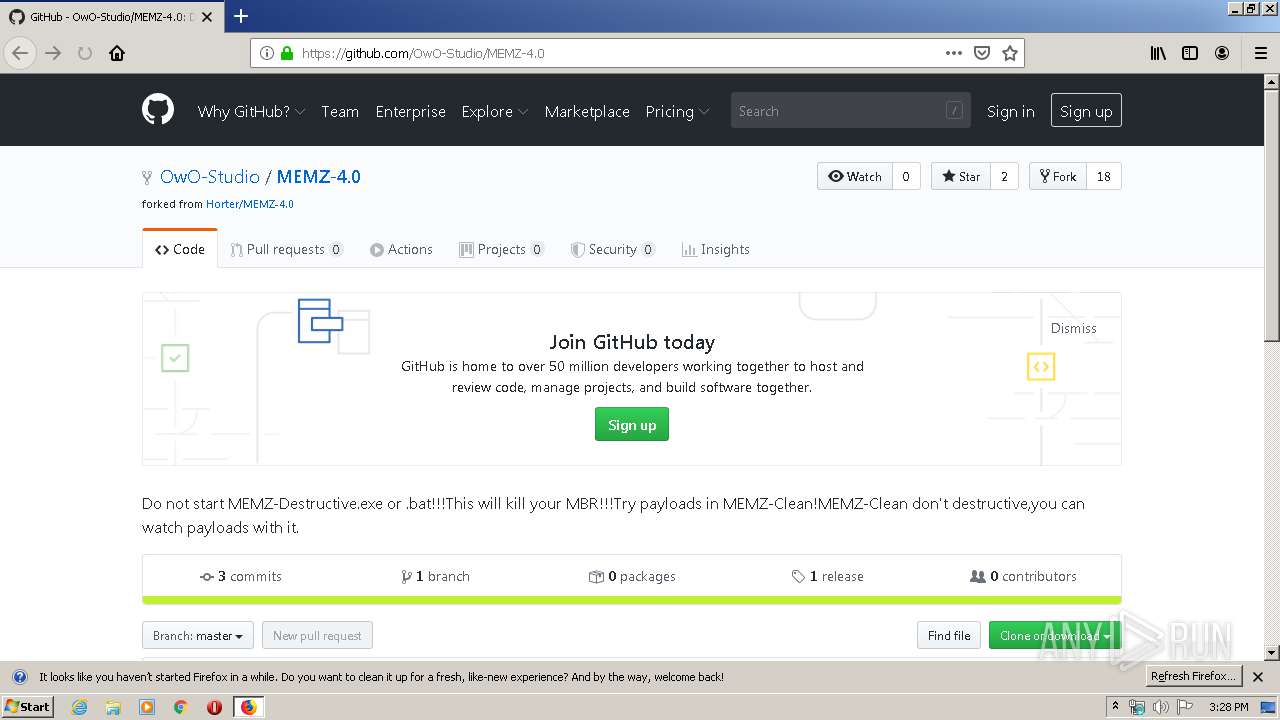Dismiss the Join GitHub banner
Viewport: 1280px width, 720px height.
point(1073,328)
